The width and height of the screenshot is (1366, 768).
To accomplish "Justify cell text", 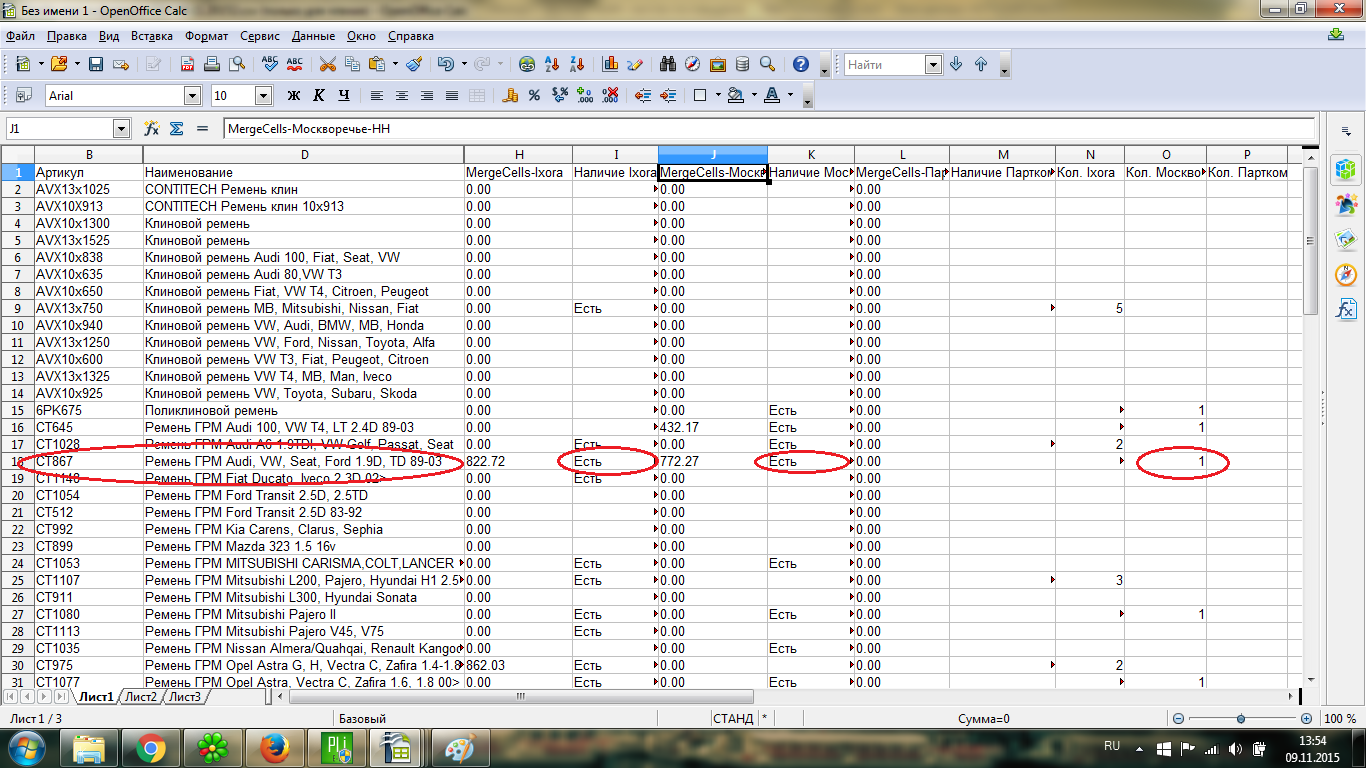I will tap(452, 95).
